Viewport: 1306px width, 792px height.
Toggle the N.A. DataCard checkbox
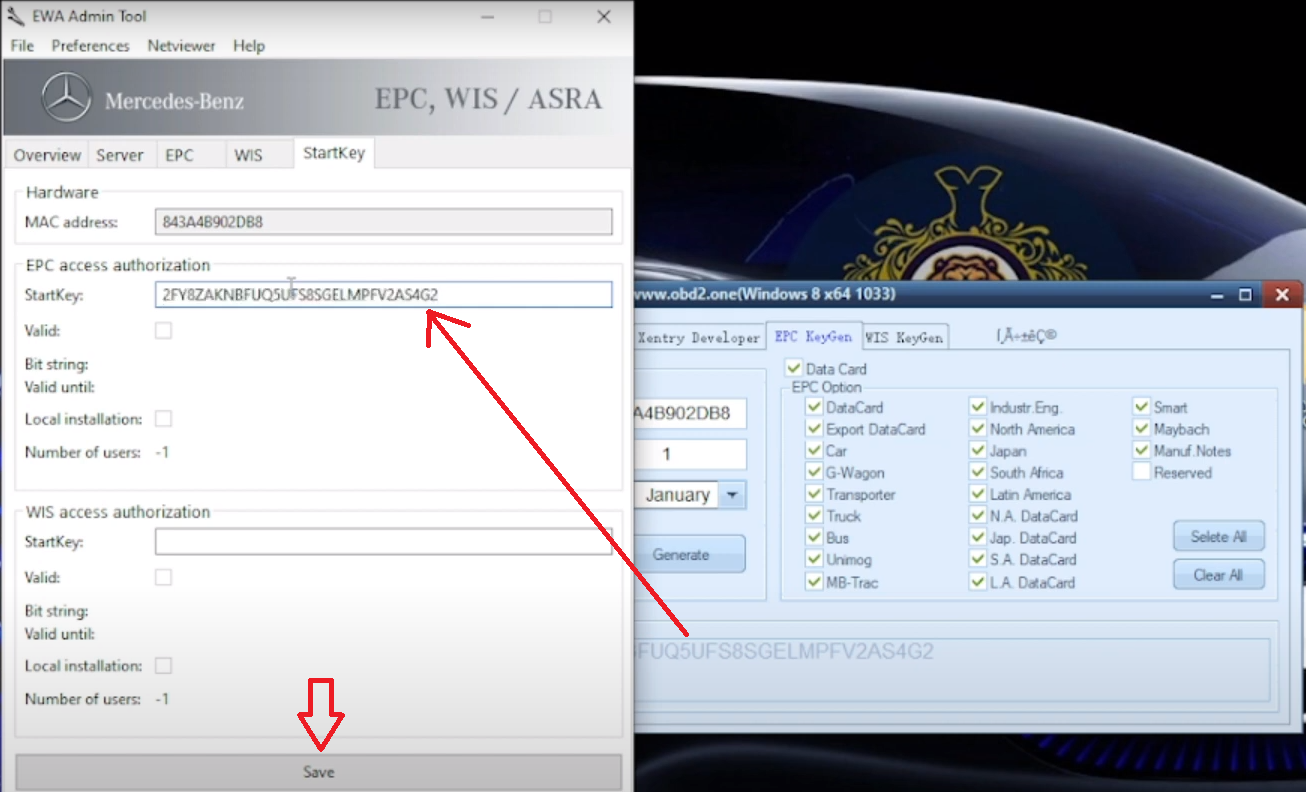point(978,516)
